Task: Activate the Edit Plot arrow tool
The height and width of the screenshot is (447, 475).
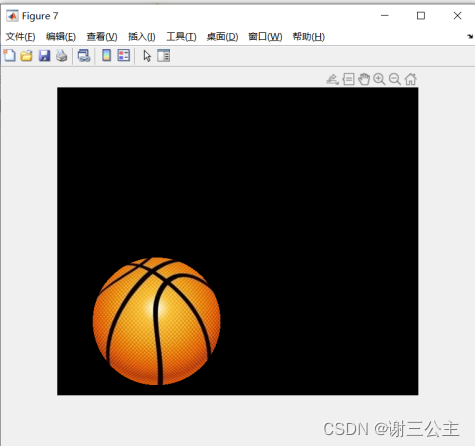Action: click(x=147, y=56)
